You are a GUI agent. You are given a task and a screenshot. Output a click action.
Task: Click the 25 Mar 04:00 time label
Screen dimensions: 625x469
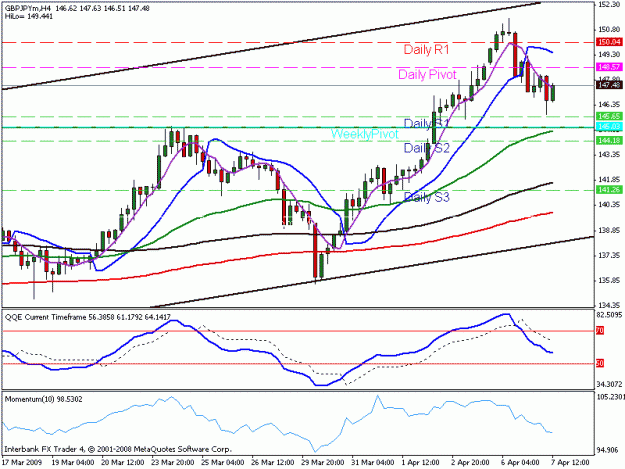pos(223,463)
